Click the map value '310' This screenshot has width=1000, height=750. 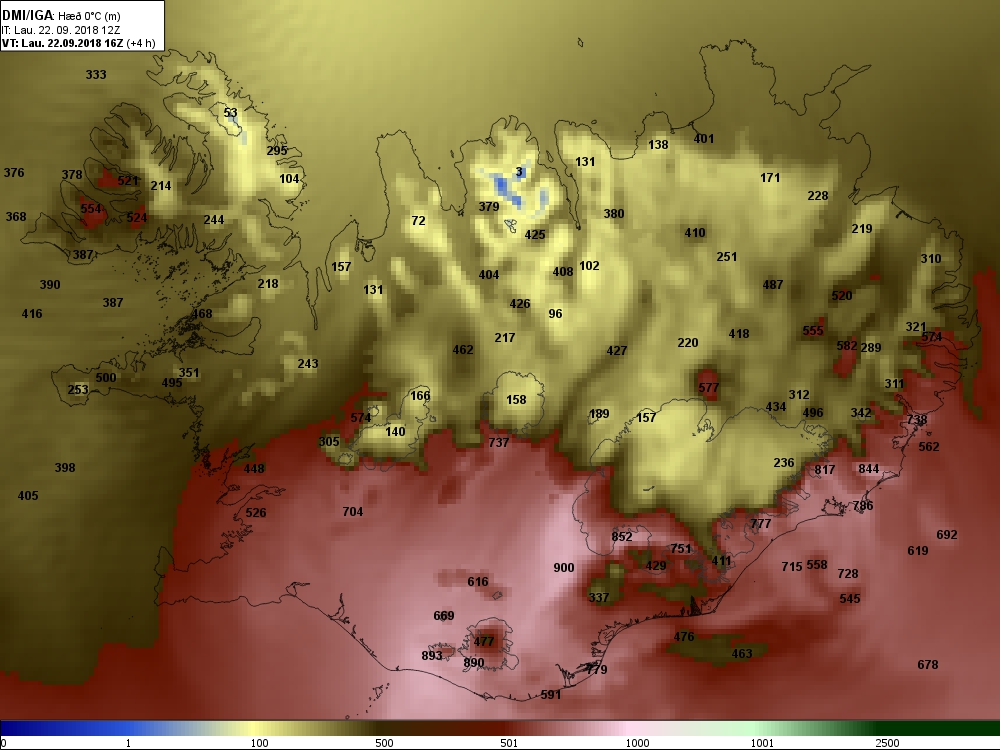930,259
